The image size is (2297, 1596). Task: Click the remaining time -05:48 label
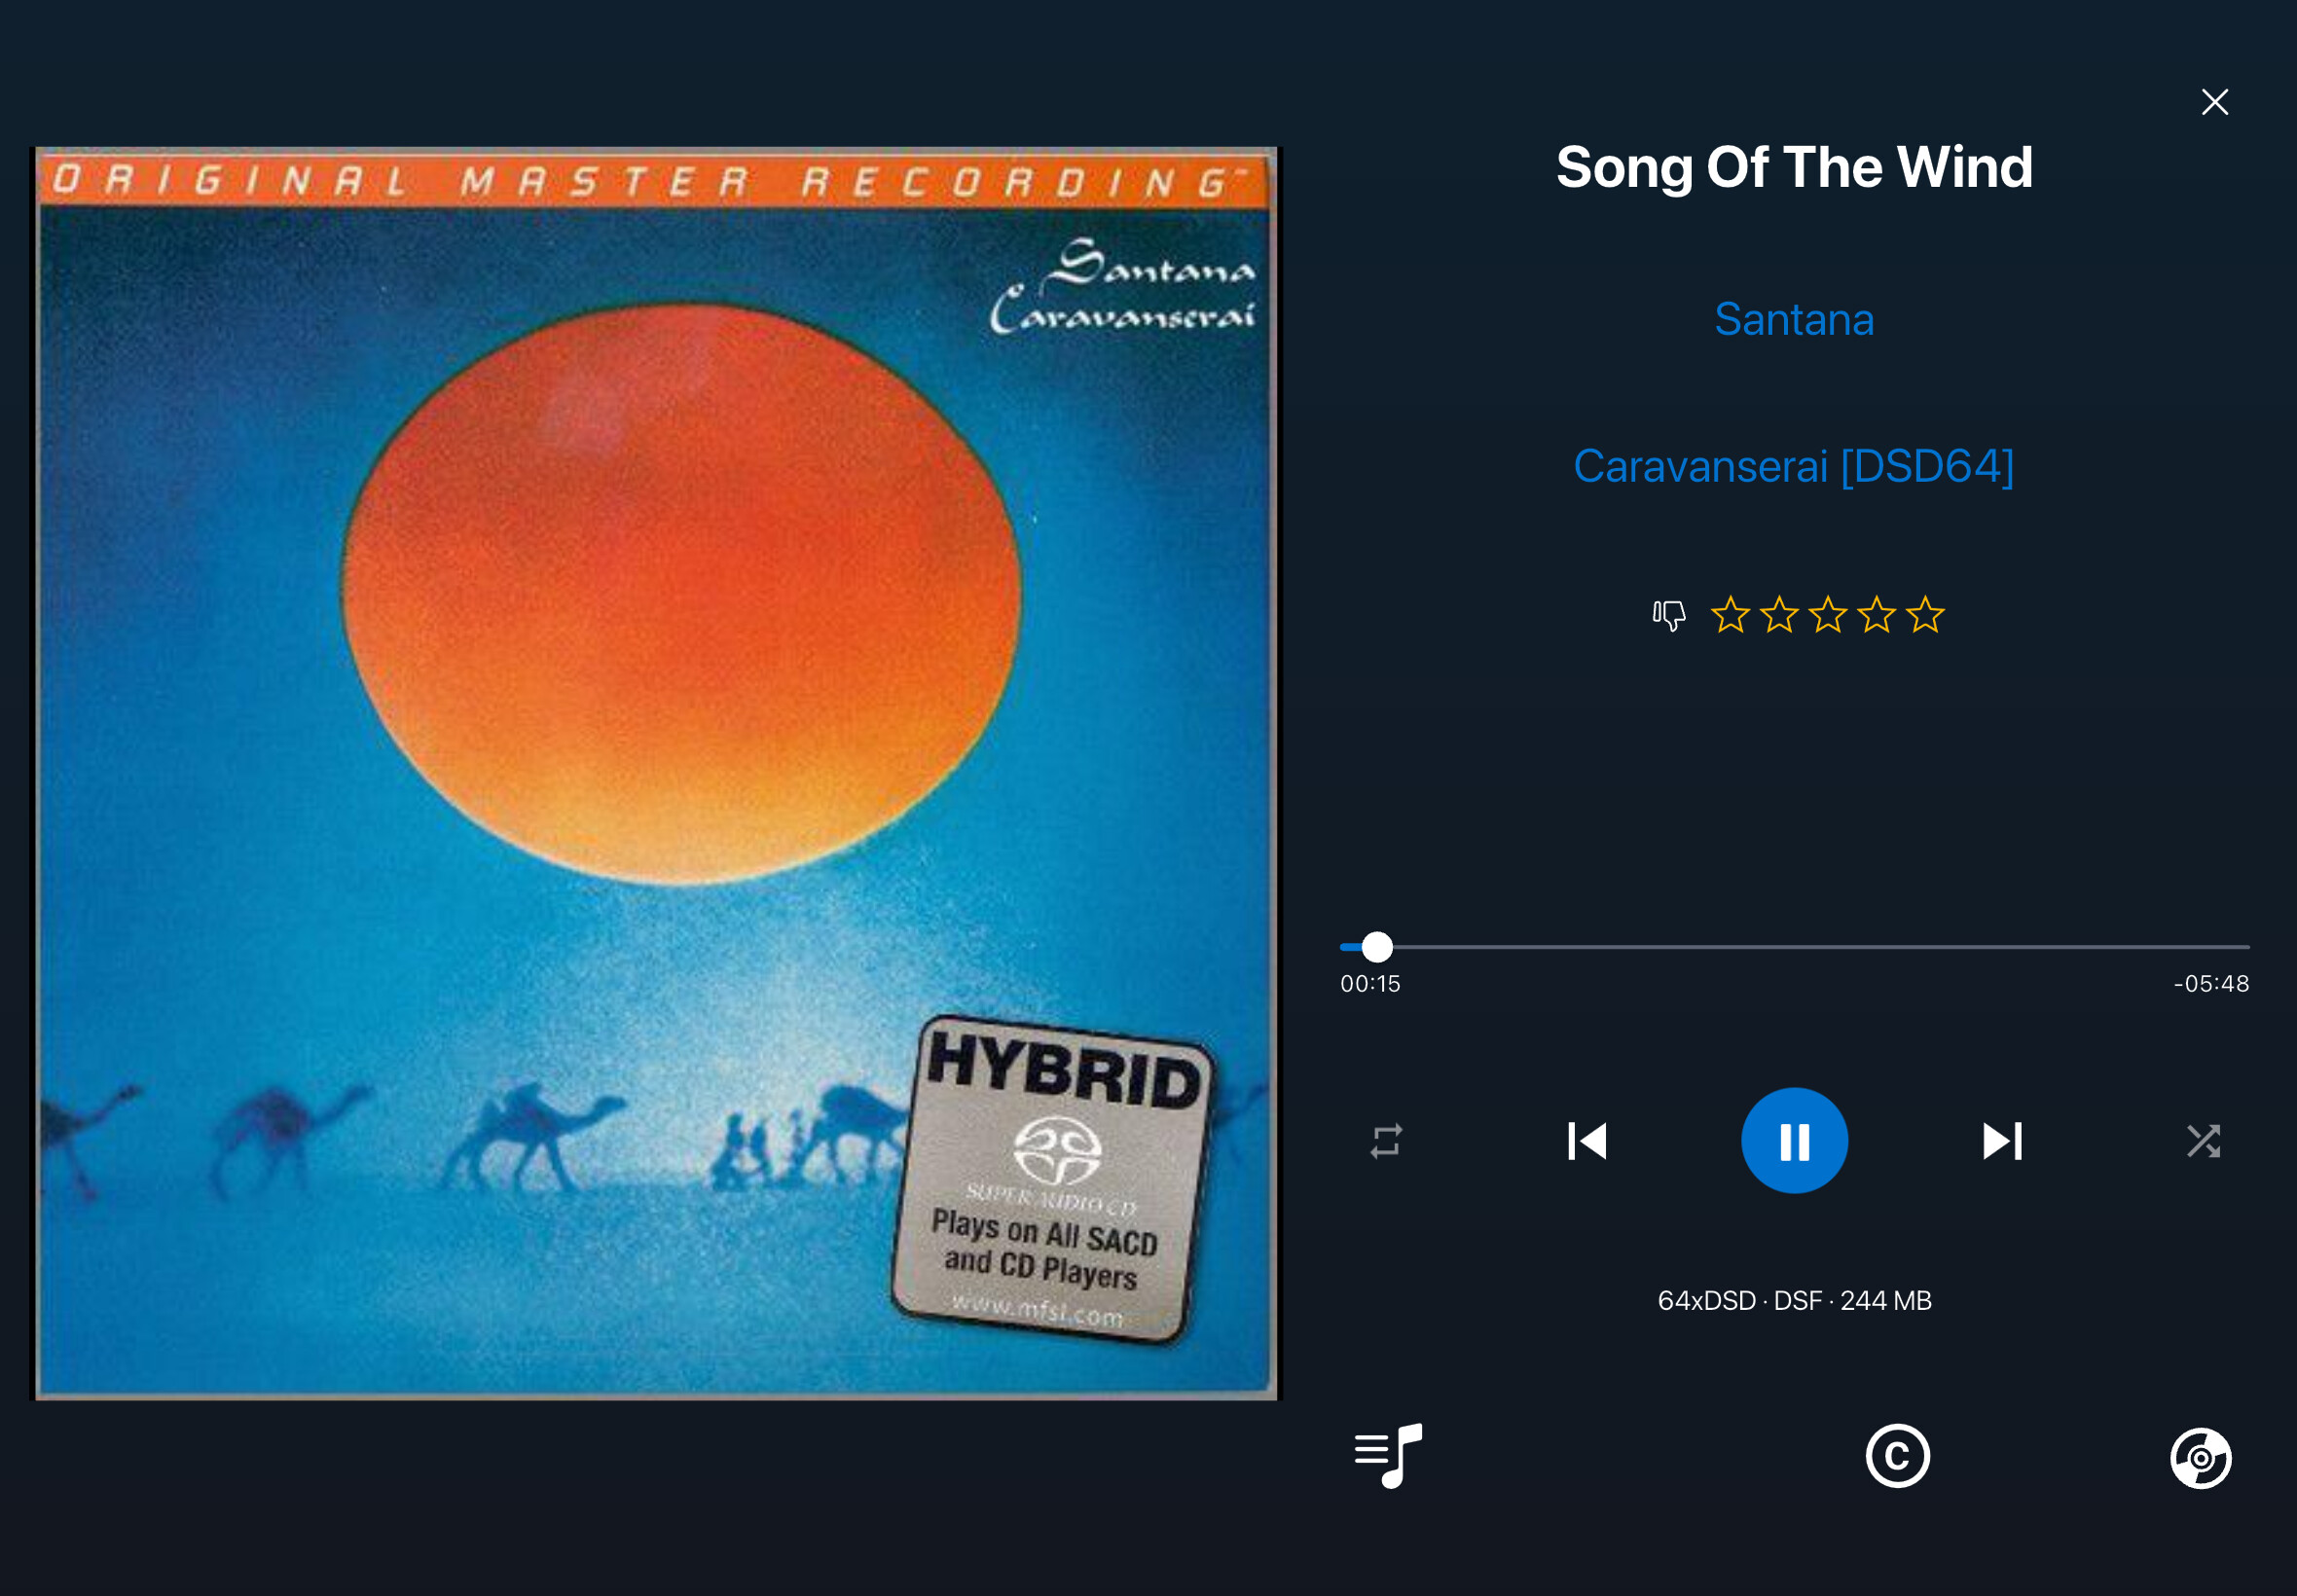pyautogui.click(x=2211, y=983)
